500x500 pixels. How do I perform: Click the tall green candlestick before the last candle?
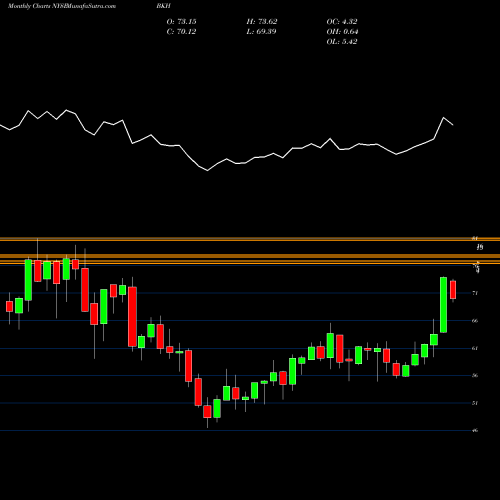443,305
